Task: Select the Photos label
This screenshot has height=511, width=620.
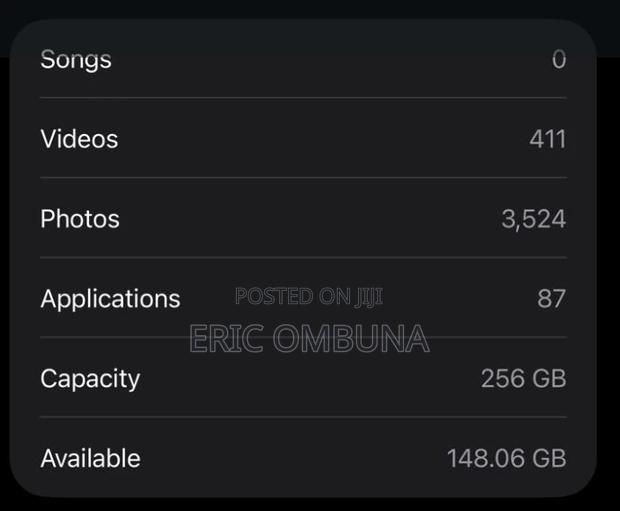Action: tap(80, 219)
